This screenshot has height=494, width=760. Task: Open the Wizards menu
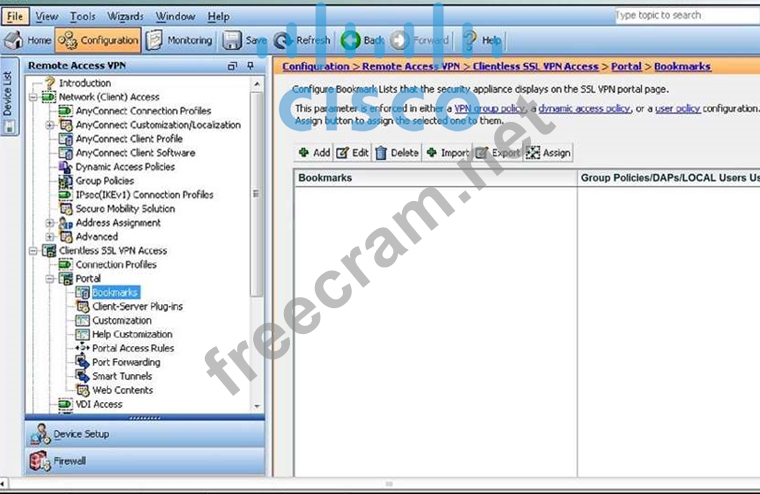tap(125, 16)
